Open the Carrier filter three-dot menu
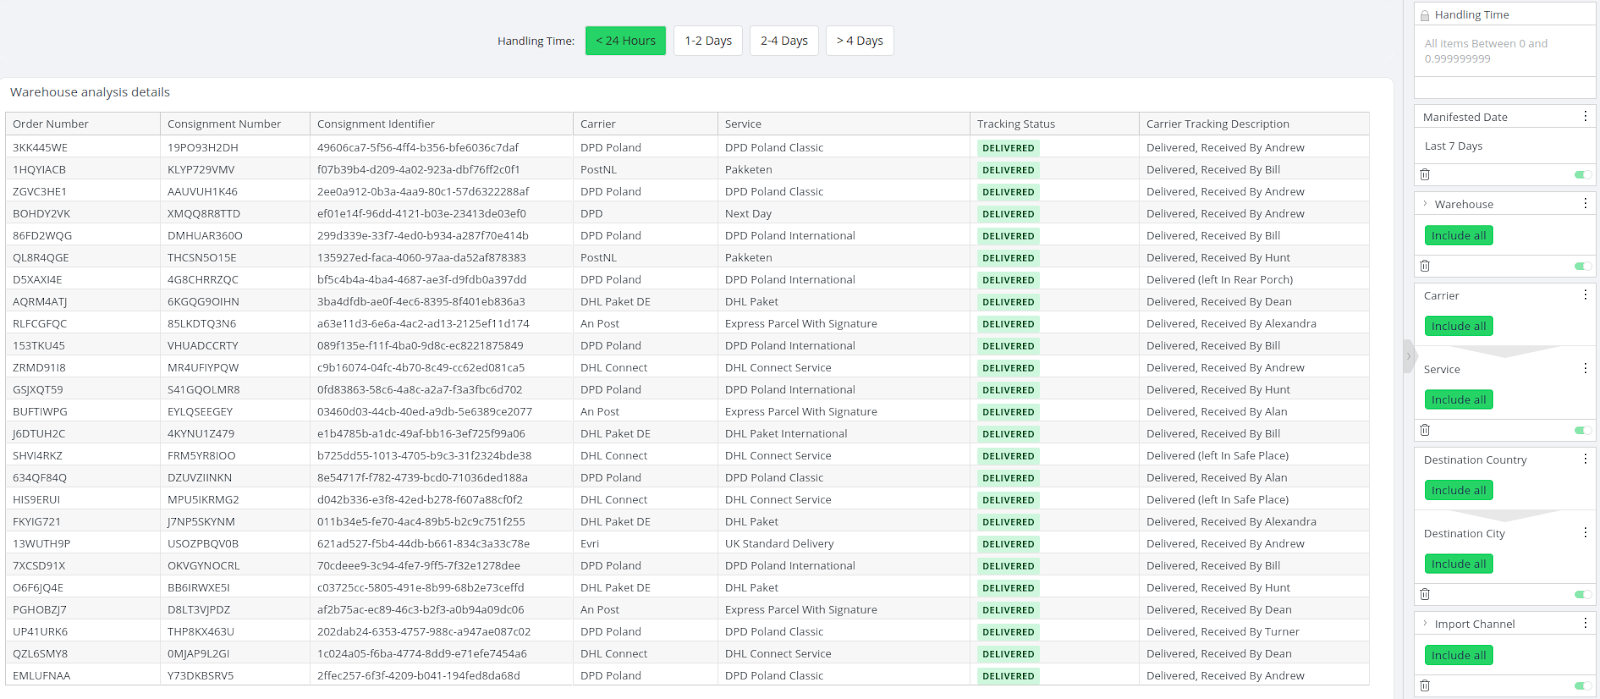The width and height of the screenshot is (1600, 699). [1585, 296]
